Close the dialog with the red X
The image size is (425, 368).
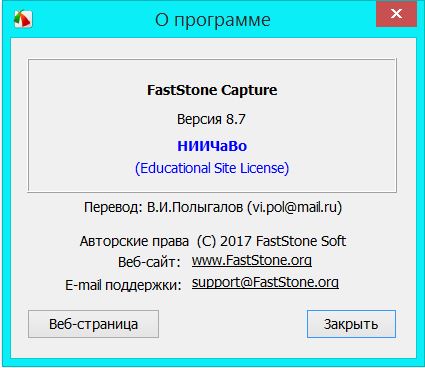coord(396,14)
